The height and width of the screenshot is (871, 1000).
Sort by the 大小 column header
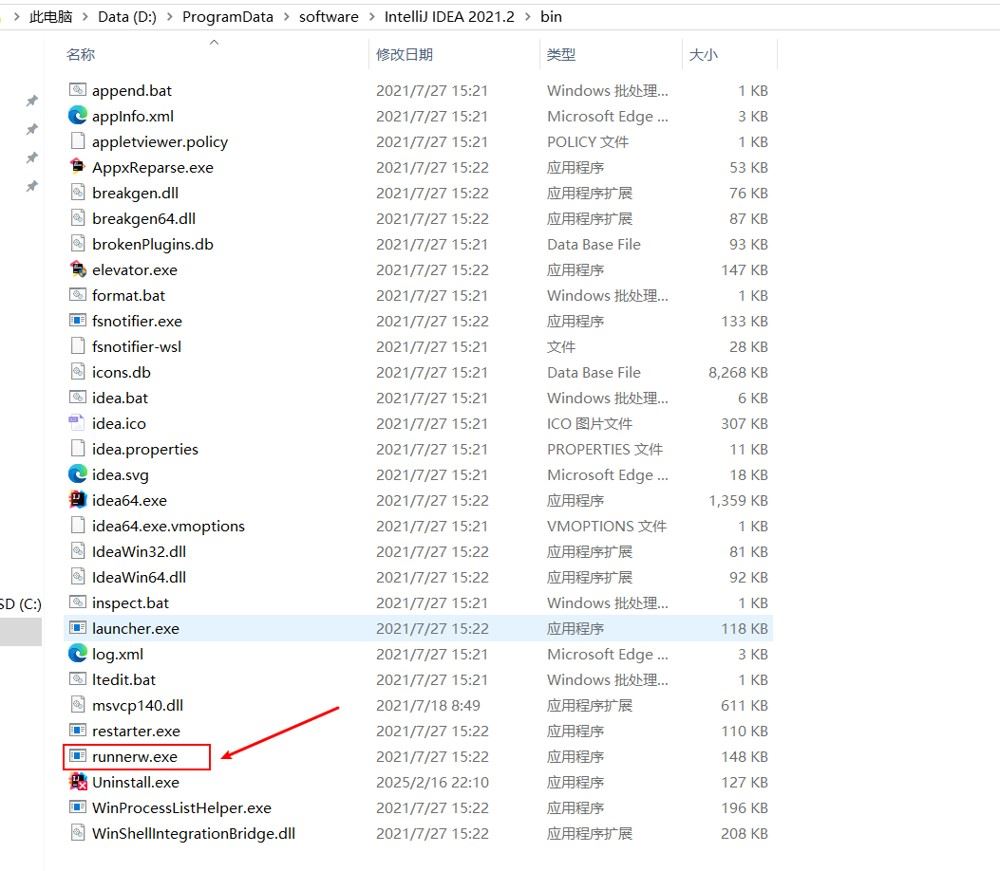703,55
